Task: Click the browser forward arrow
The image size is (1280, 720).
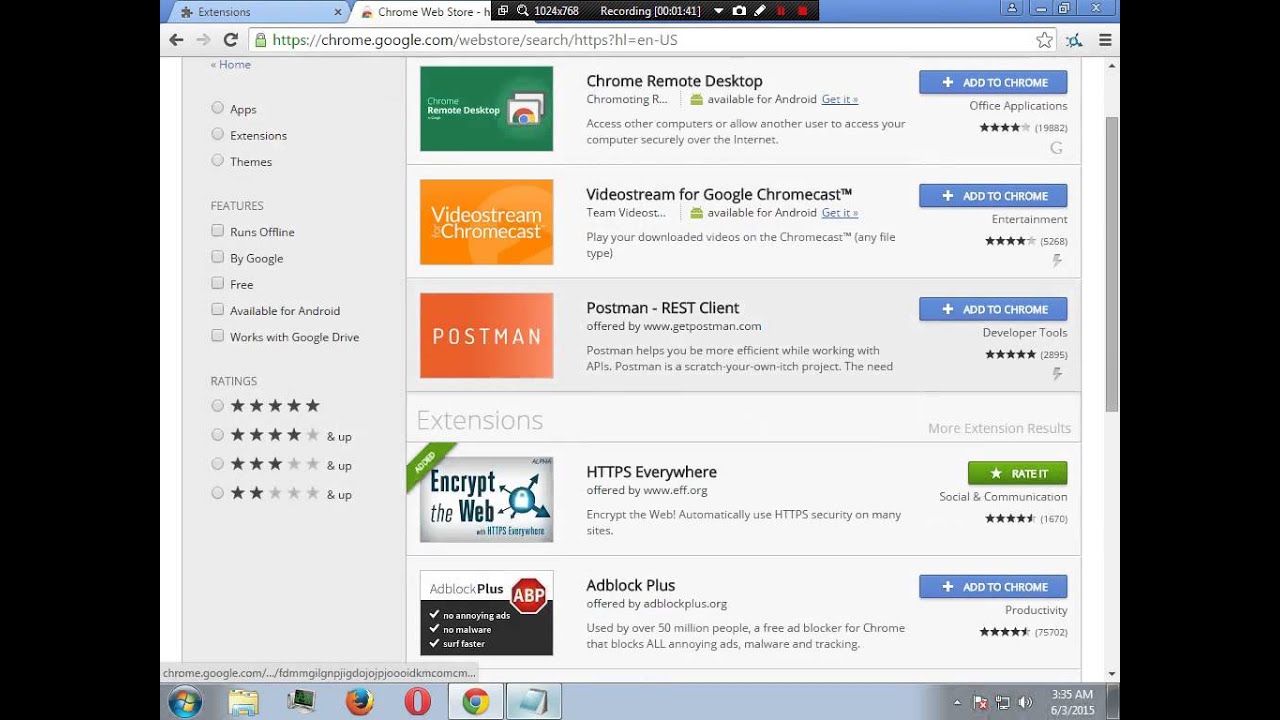Action: (x=203, y=40)
